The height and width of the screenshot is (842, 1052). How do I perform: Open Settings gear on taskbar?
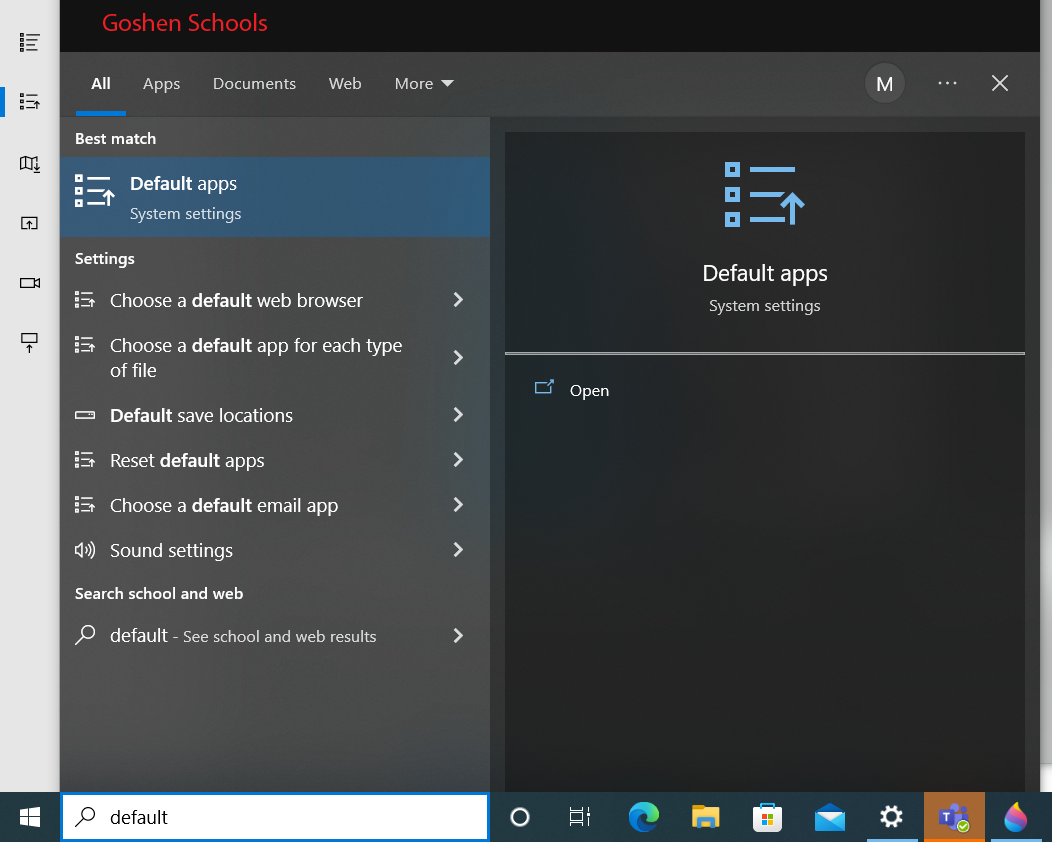[891, 817]
